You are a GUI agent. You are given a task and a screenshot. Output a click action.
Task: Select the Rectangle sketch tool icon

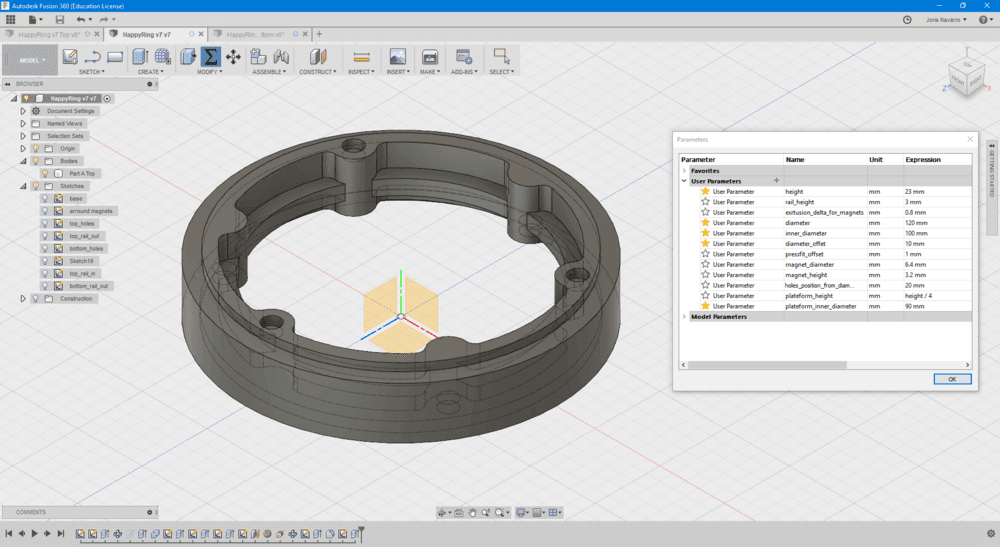(115, 57)
